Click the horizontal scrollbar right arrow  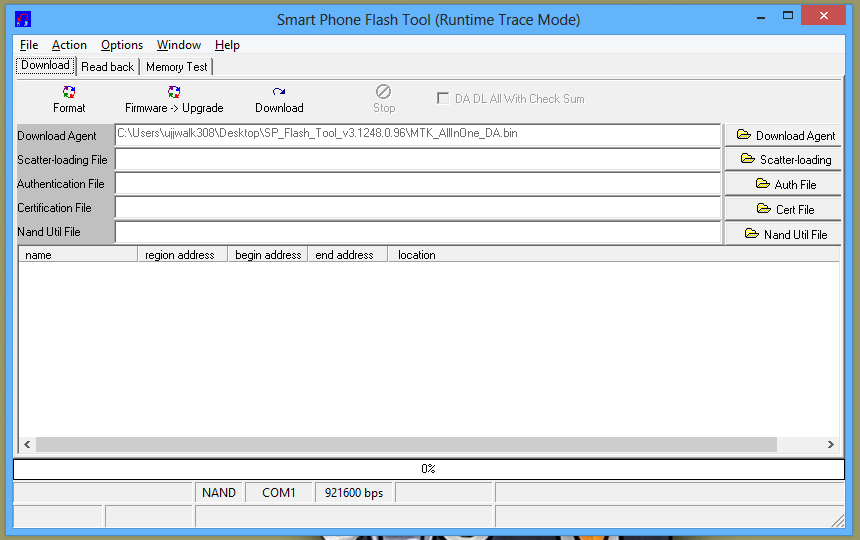click(830, 445)
